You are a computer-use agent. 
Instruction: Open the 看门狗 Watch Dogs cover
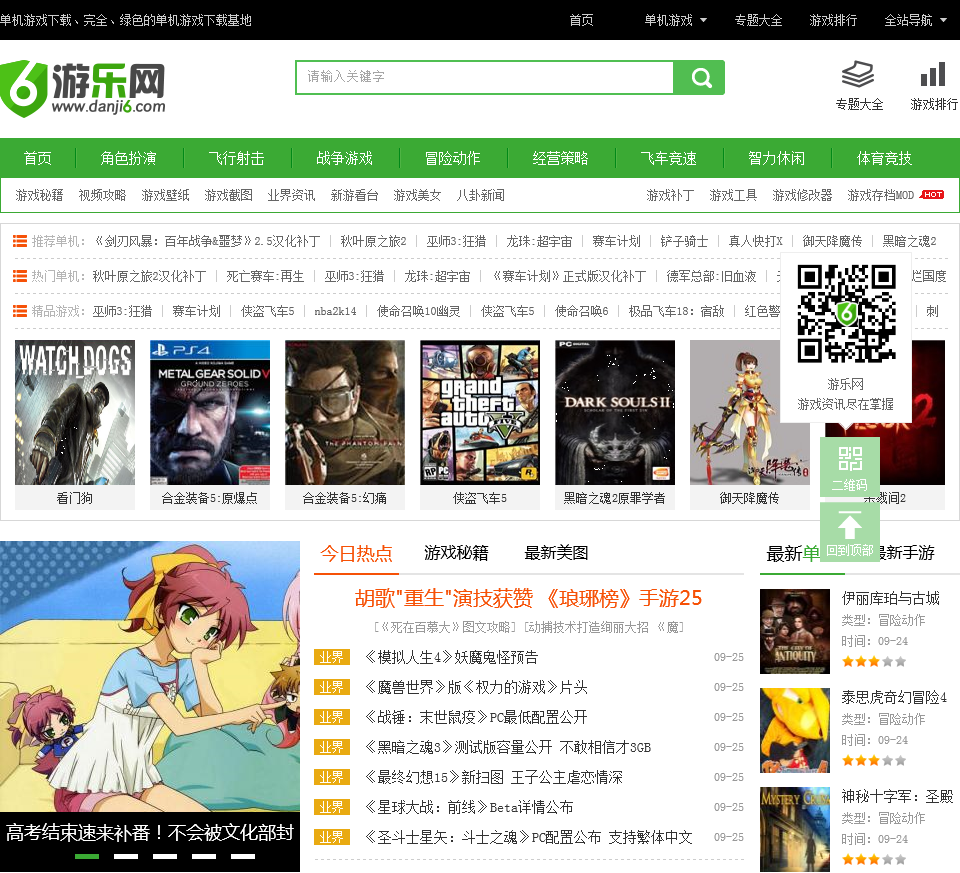click(75, 413)
